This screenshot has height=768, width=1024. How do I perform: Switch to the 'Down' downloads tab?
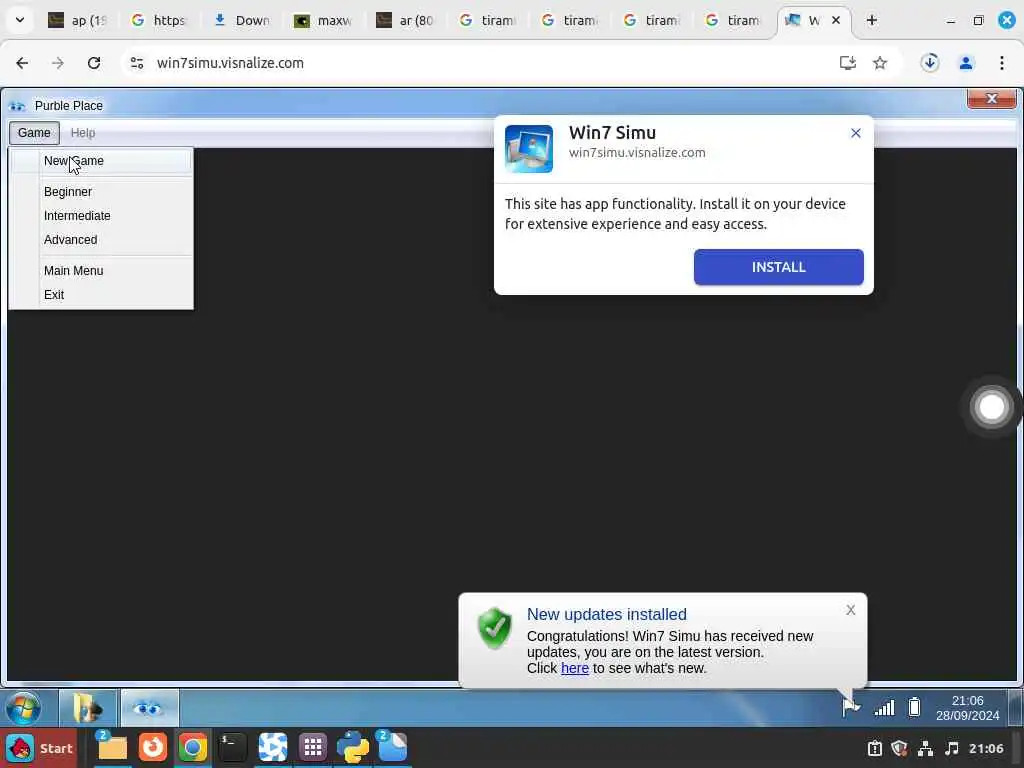[x=242, y=20]
